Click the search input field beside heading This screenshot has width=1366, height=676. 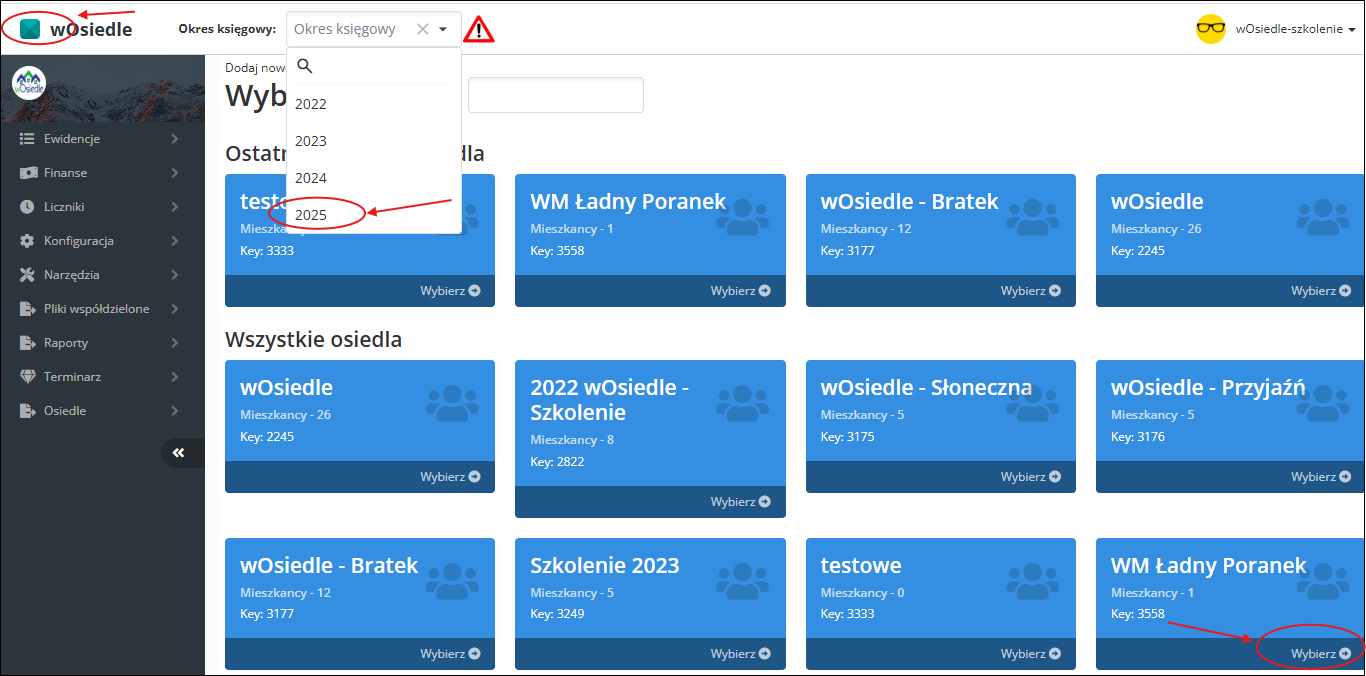(x=555, y=95)
